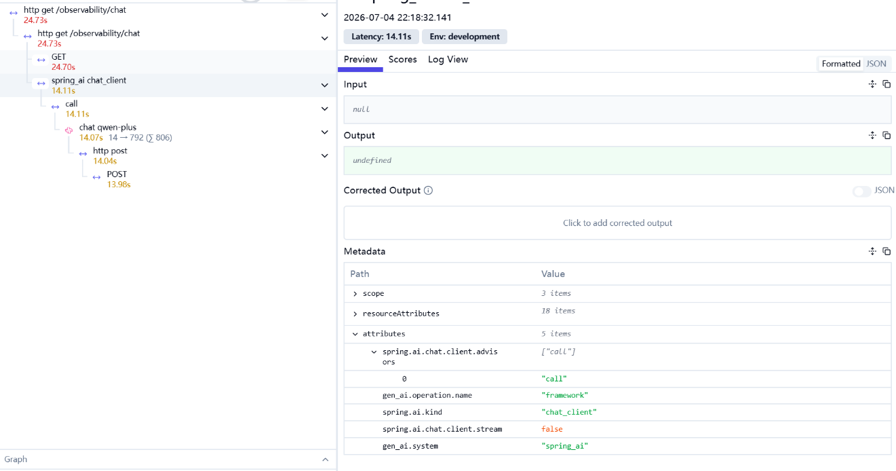Expand the Input section icon

pos(872,84)
